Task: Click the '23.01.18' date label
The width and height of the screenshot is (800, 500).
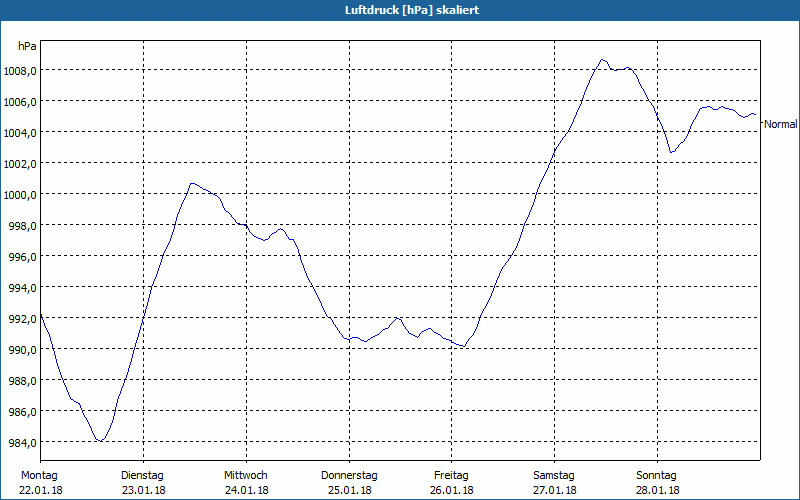Action: pos(144,490)
